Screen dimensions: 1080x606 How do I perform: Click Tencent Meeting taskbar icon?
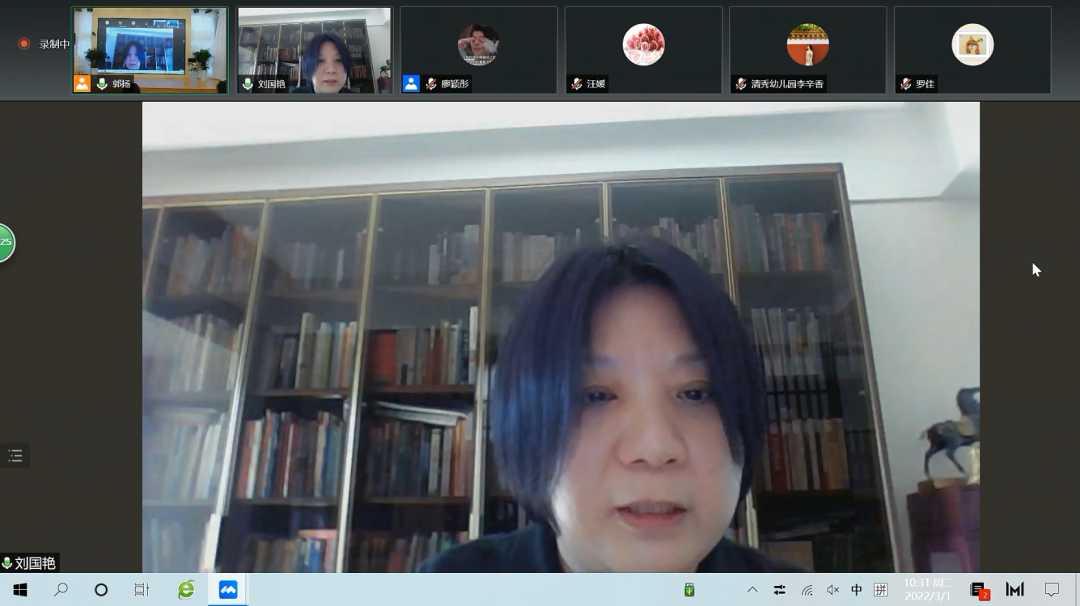tap(229, 590)
